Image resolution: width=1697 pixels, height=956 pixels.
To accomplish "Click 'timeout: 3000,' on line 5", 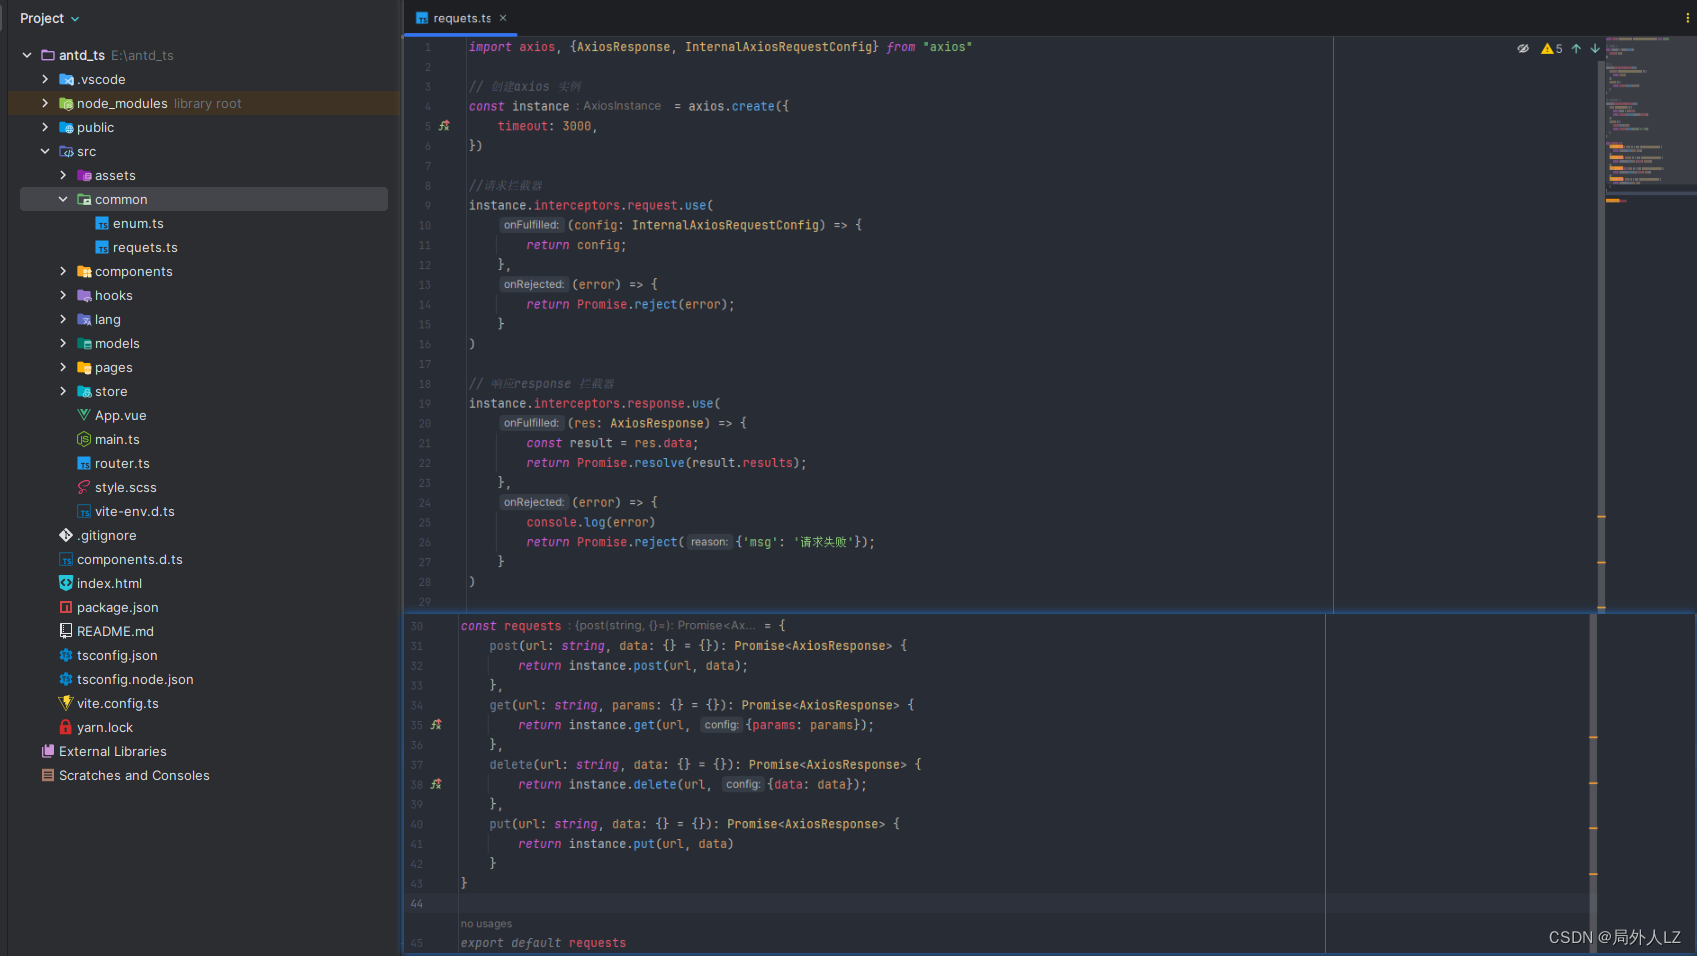I will (547, 126).
